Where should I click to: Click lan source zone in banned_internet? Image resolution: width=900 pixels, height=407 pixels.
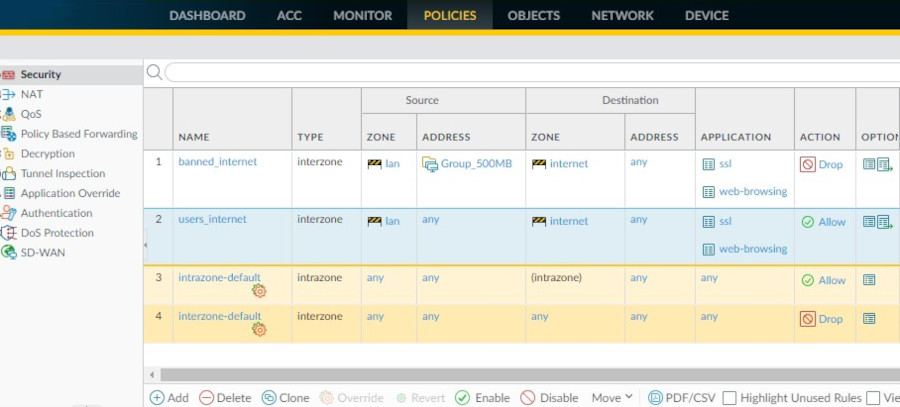tap(392, 164)
